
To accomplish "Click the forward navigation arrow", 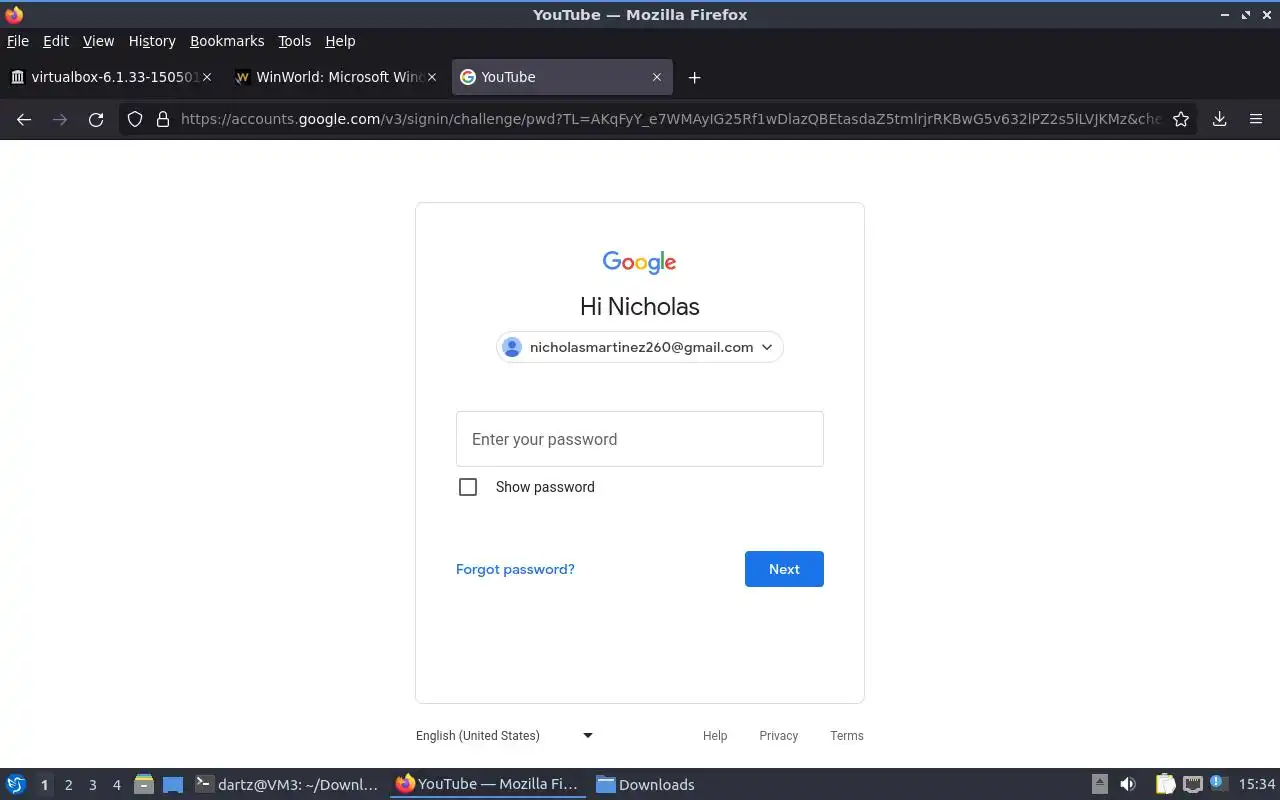I will pyautogui.click(x=60, y=119).
